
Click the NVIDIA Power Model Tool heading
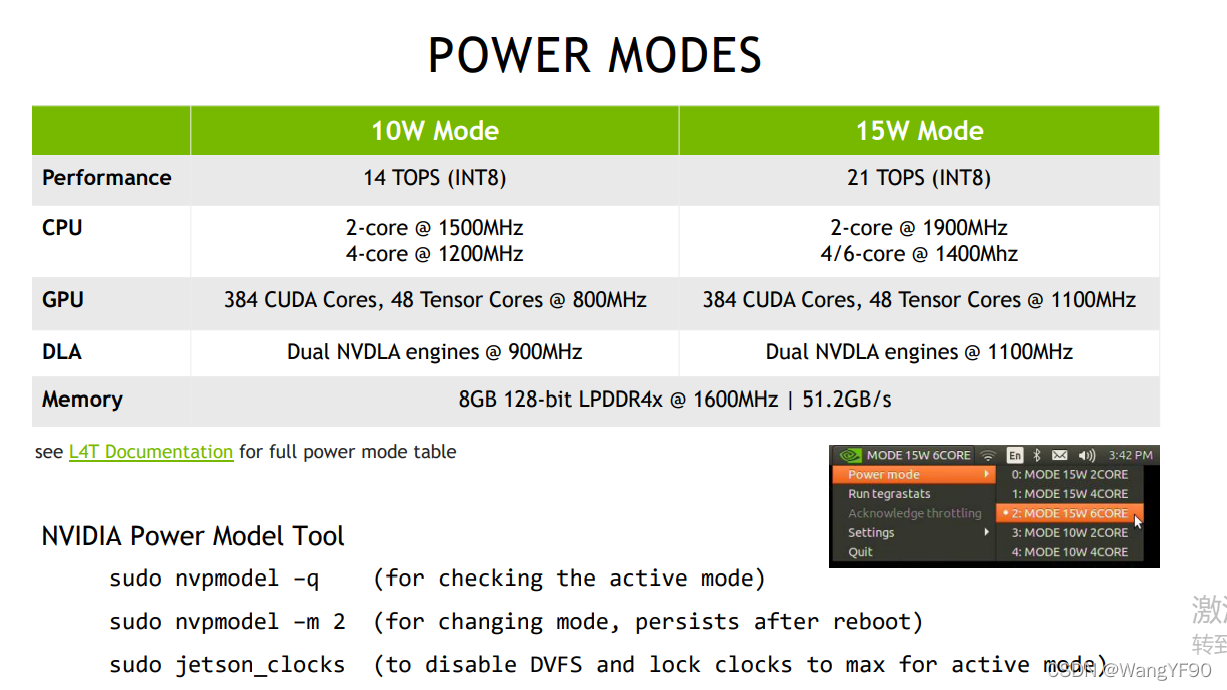[x=193, y=536]
